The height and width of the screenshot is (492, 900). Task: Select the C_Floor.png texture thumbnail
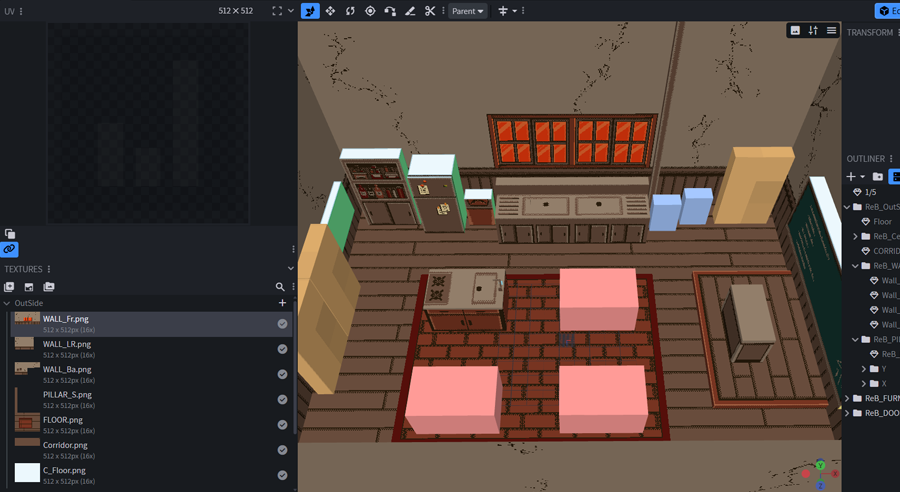27,471
